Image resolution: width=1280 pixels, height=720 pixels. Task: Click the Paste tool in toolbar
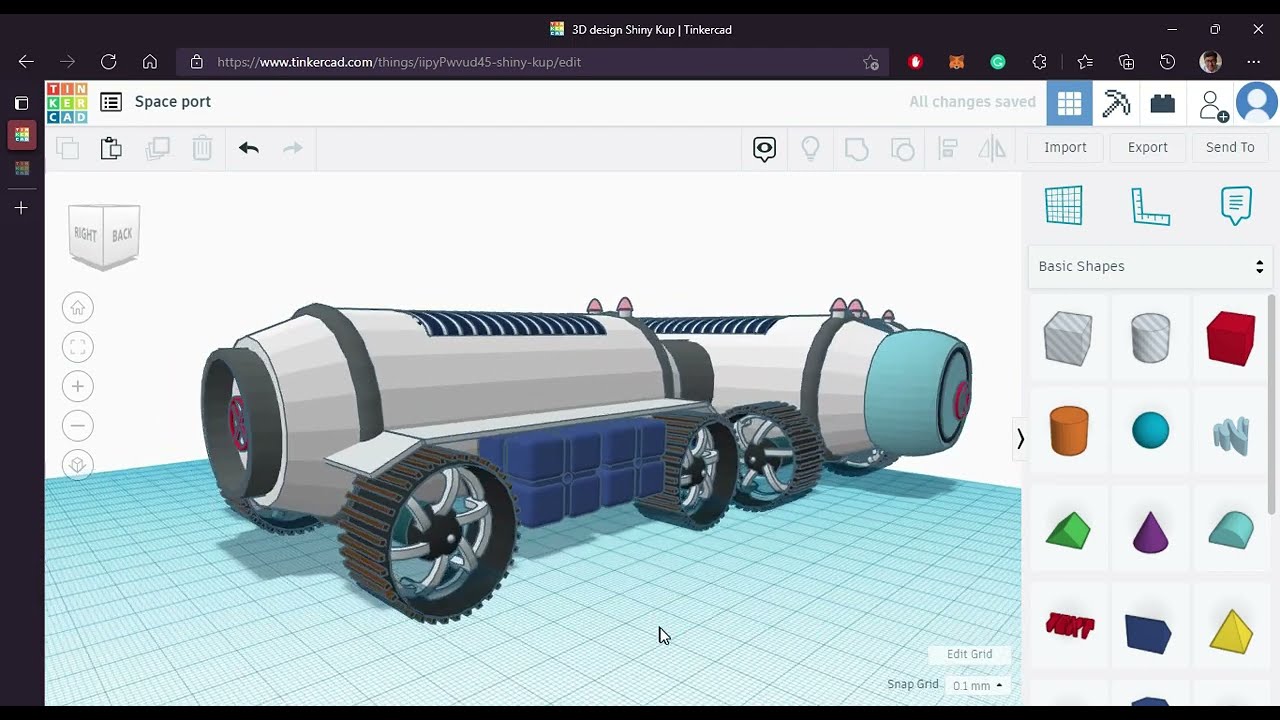(x=111, y=148)
